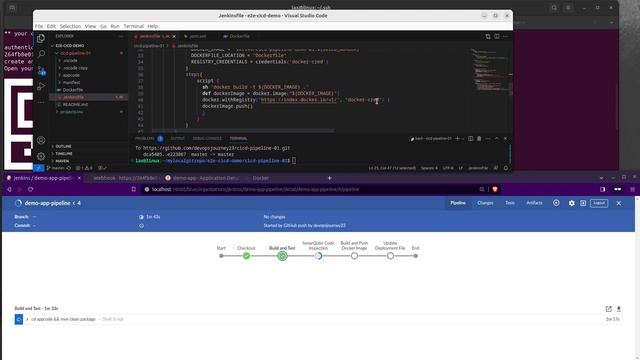Click the editor horizontal scrollbar
Screen dimensions: 640x360
click(x=243, y=131)
